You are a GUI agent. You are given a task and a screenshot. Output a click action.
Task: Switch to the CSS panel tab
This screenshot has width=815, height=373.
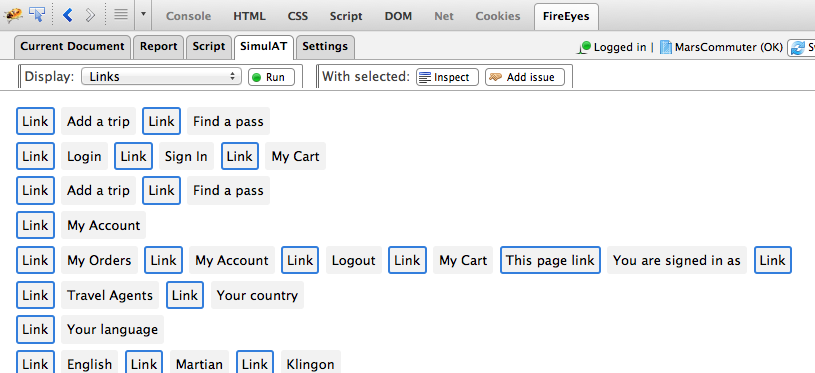(298, 16)
